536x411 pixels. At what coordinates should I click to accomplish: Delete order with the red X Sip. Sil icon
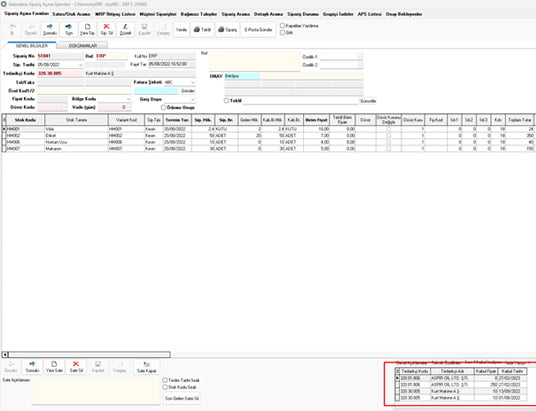click(x=106, y=30)
